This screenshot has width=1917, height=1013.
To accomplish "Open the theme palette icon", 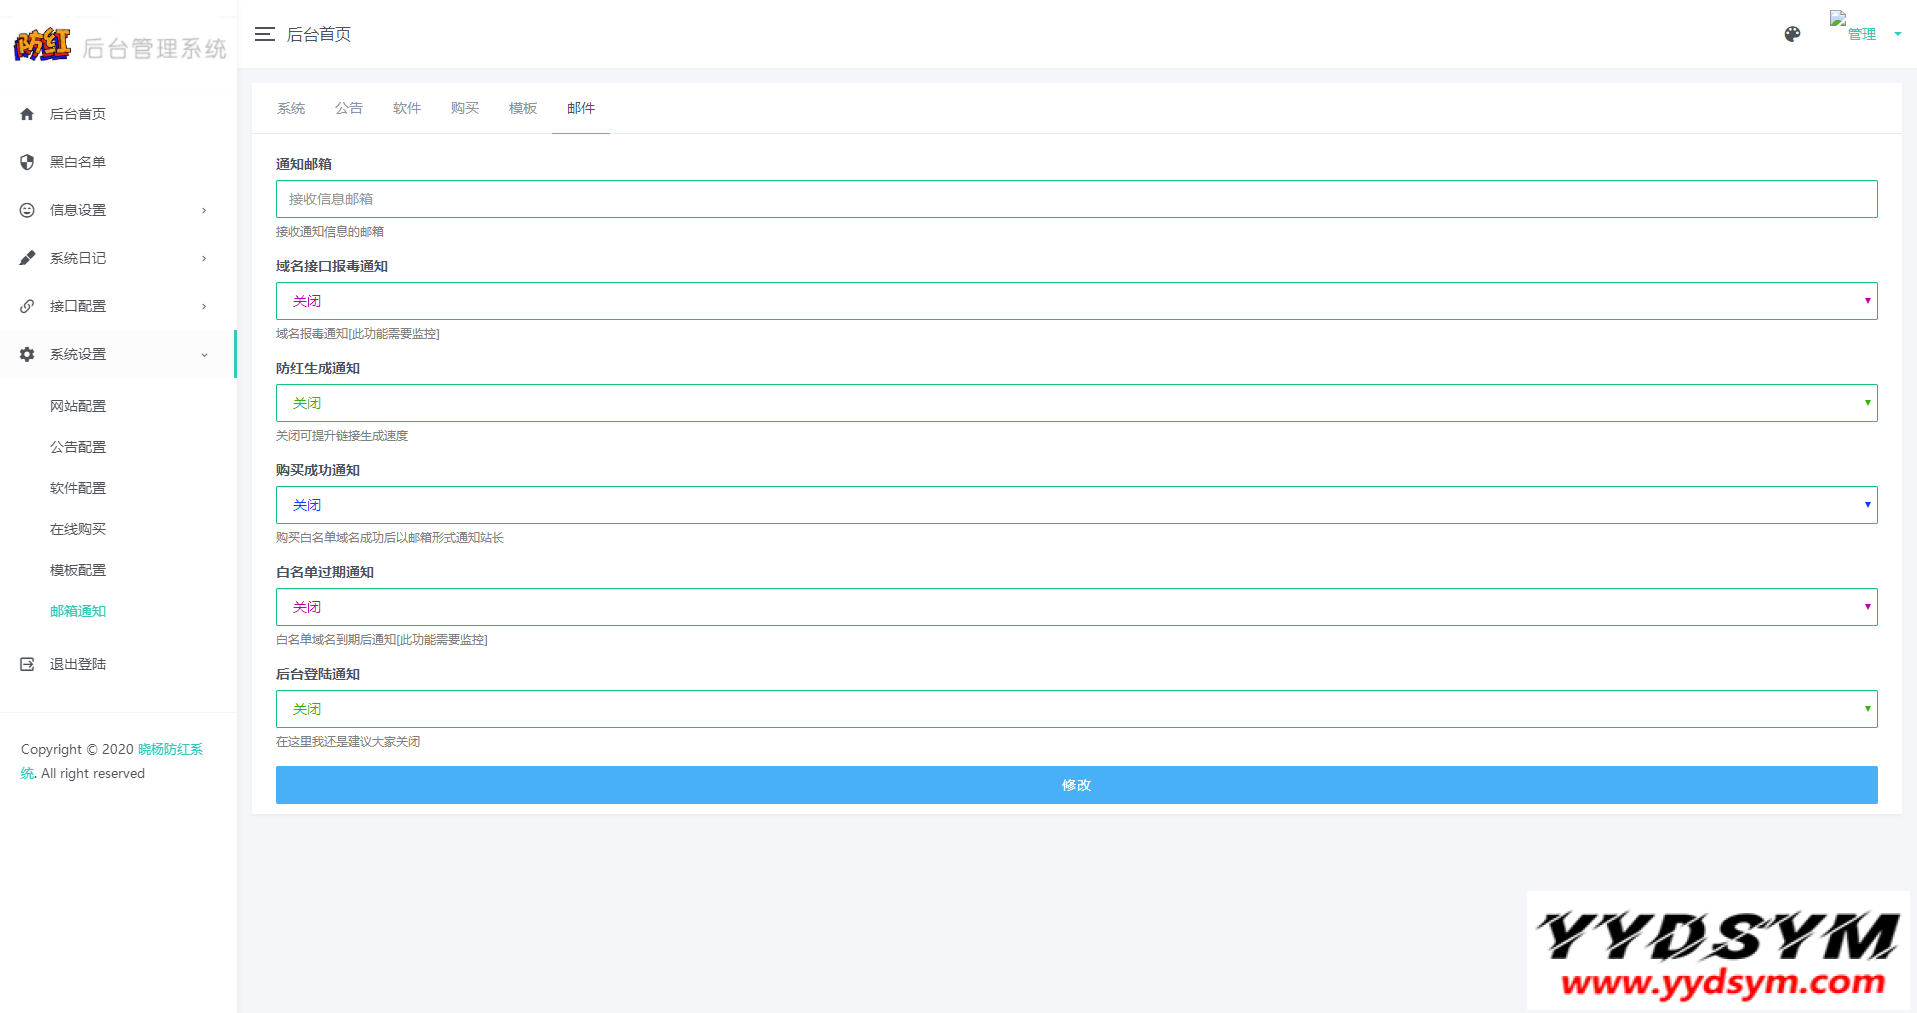I will (1792, 34).
